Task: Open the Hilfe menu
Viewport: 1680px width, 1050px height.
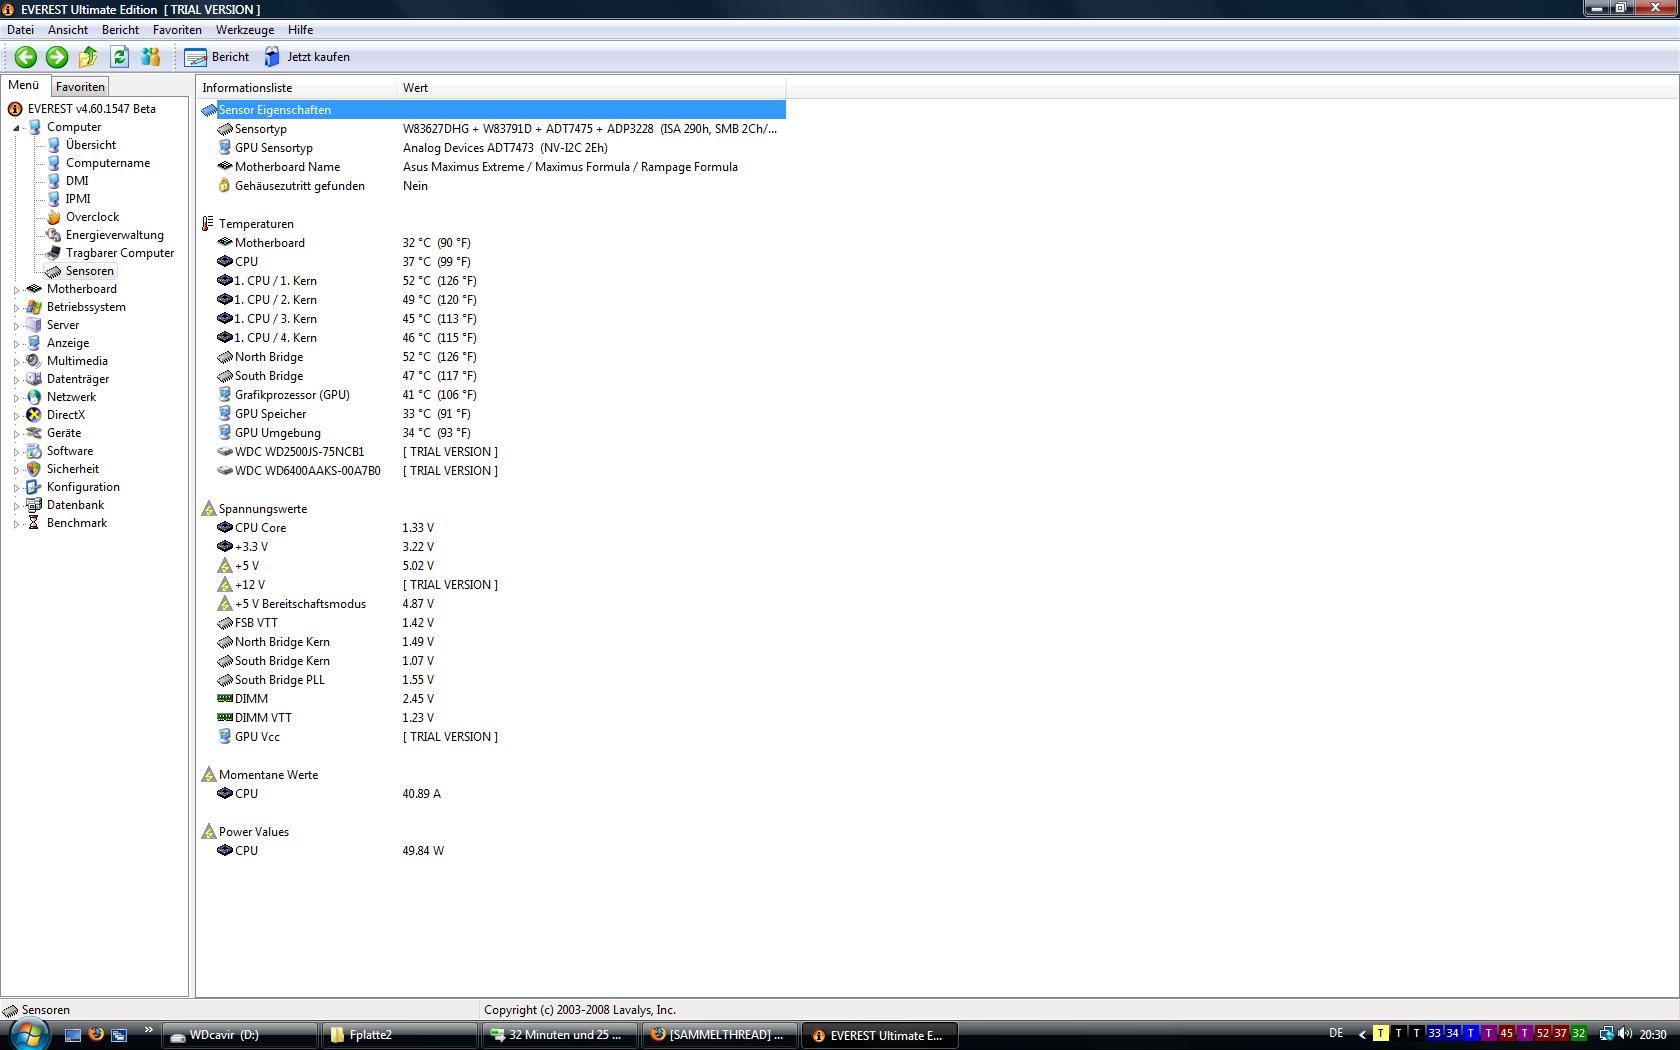Action: [x=300, y=30]
